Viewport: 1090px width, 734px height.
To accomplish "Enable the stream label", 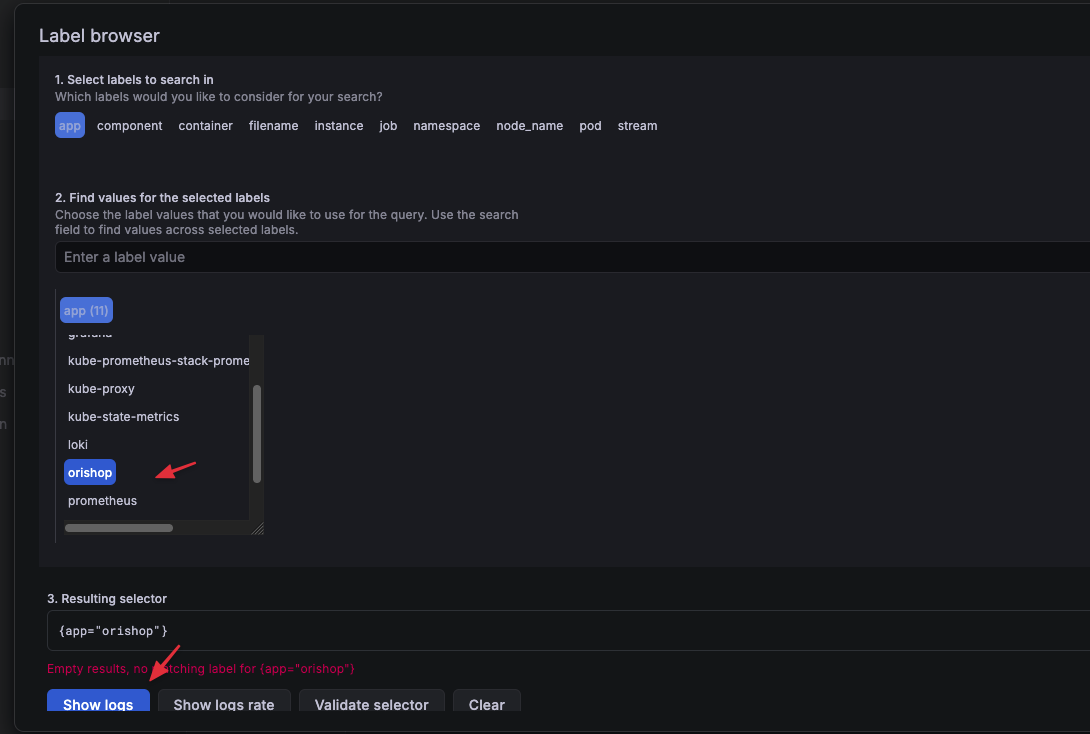I will (x=637, y=126).
